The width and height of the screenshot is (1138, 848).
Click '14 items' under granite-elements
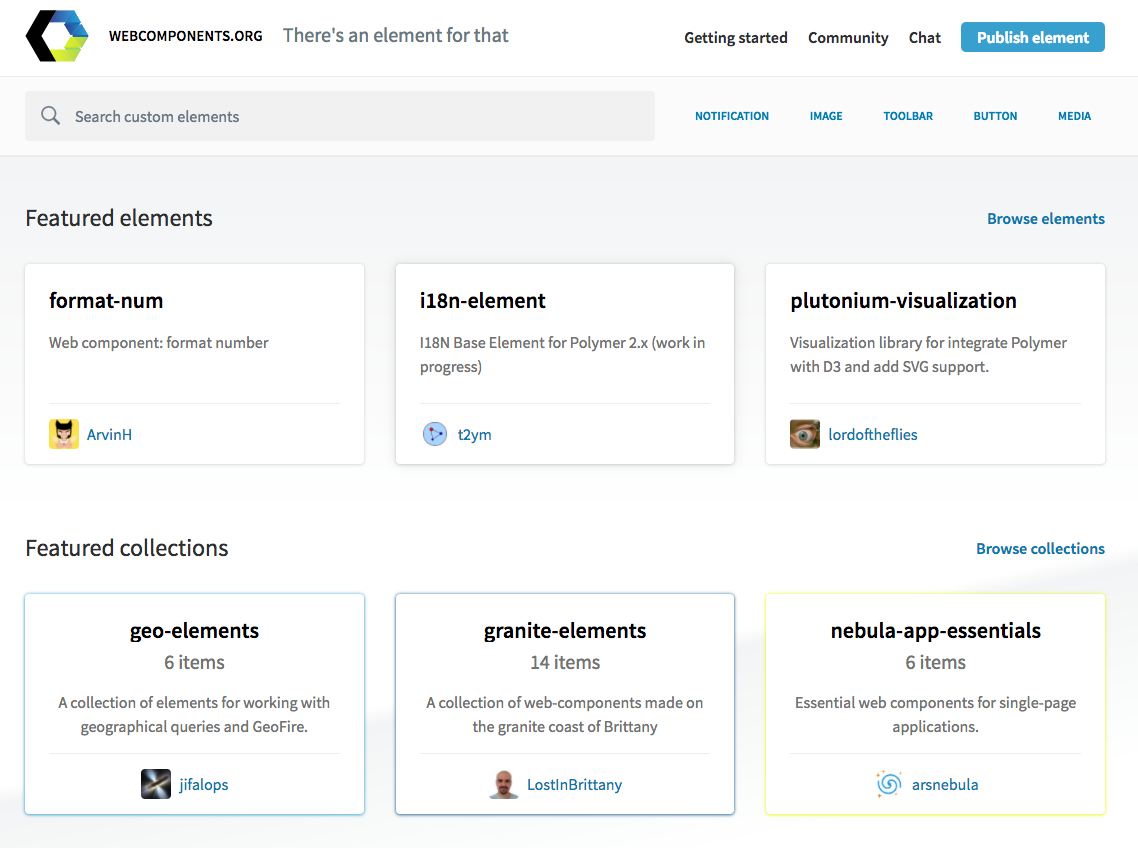click(x=565, y=662)
